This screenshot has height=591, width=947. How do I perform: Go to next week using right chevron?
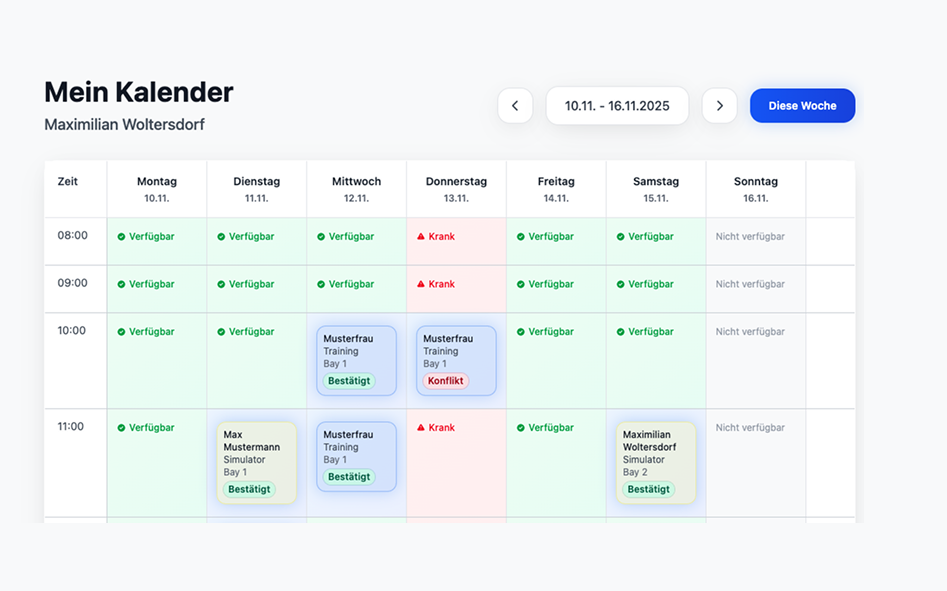(719, 106)
